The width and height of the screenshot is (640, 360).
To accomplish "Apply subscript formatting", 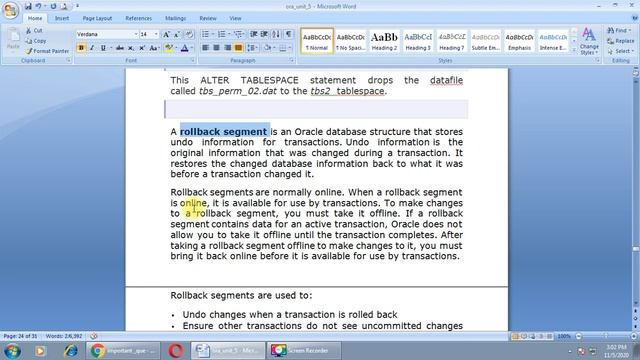I will tap(131, 48).
